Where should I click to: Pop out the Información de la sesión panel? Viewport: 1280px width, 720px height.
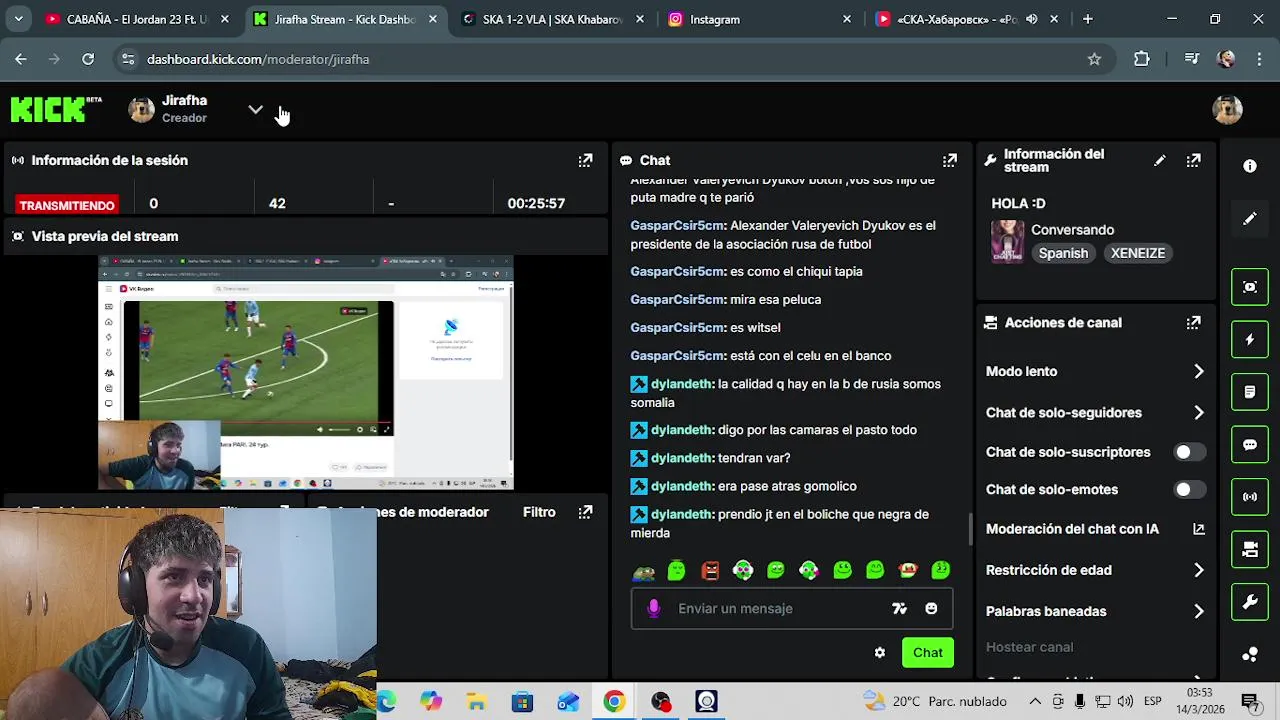pyautogui.click(x=586, y=160)
